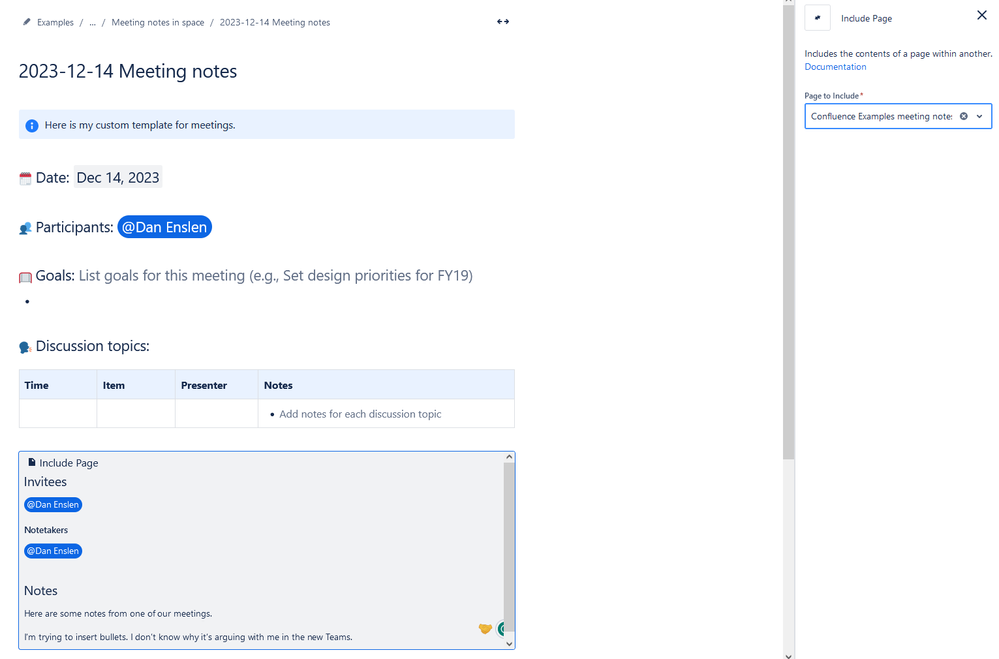Screen dimensions: 999x659
Task: Click the expand page width arrows icon
Action: pos(503,21)
